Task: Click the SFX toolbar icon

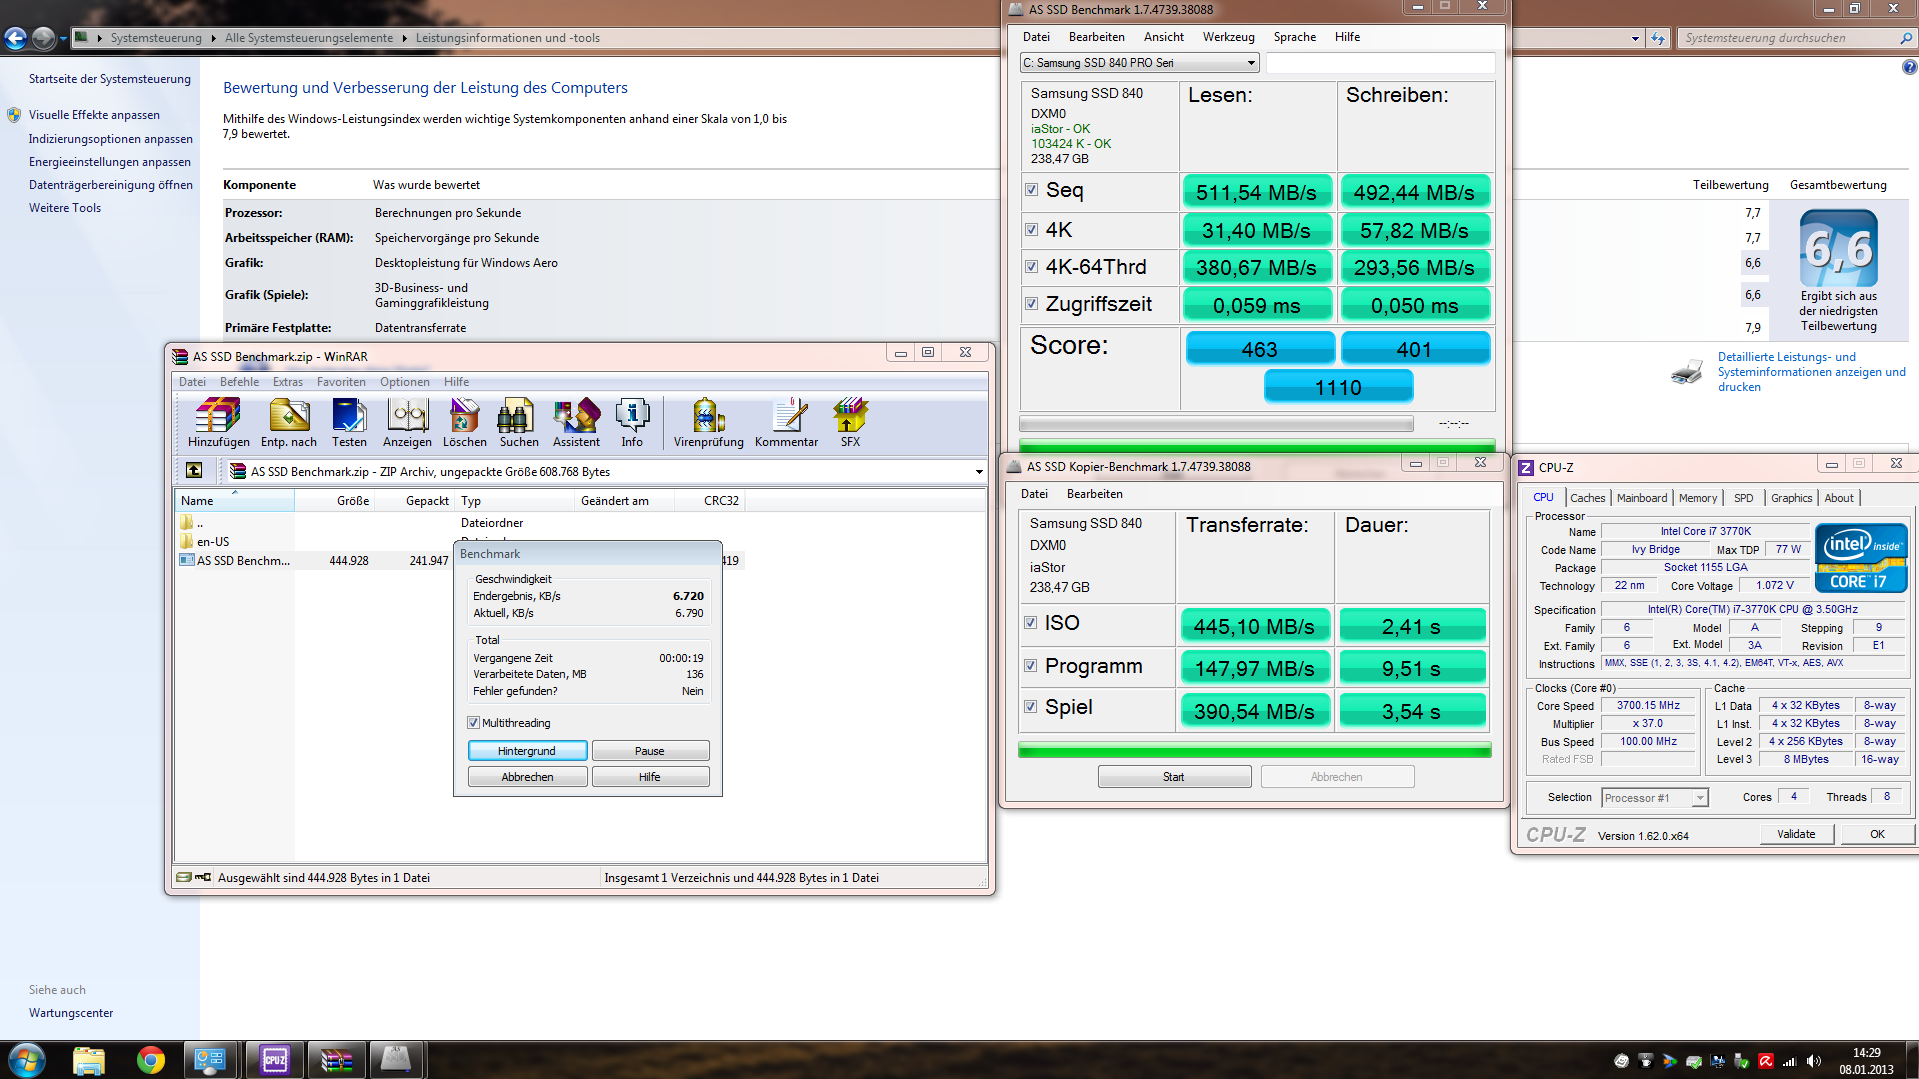Action: coord(850,423)
